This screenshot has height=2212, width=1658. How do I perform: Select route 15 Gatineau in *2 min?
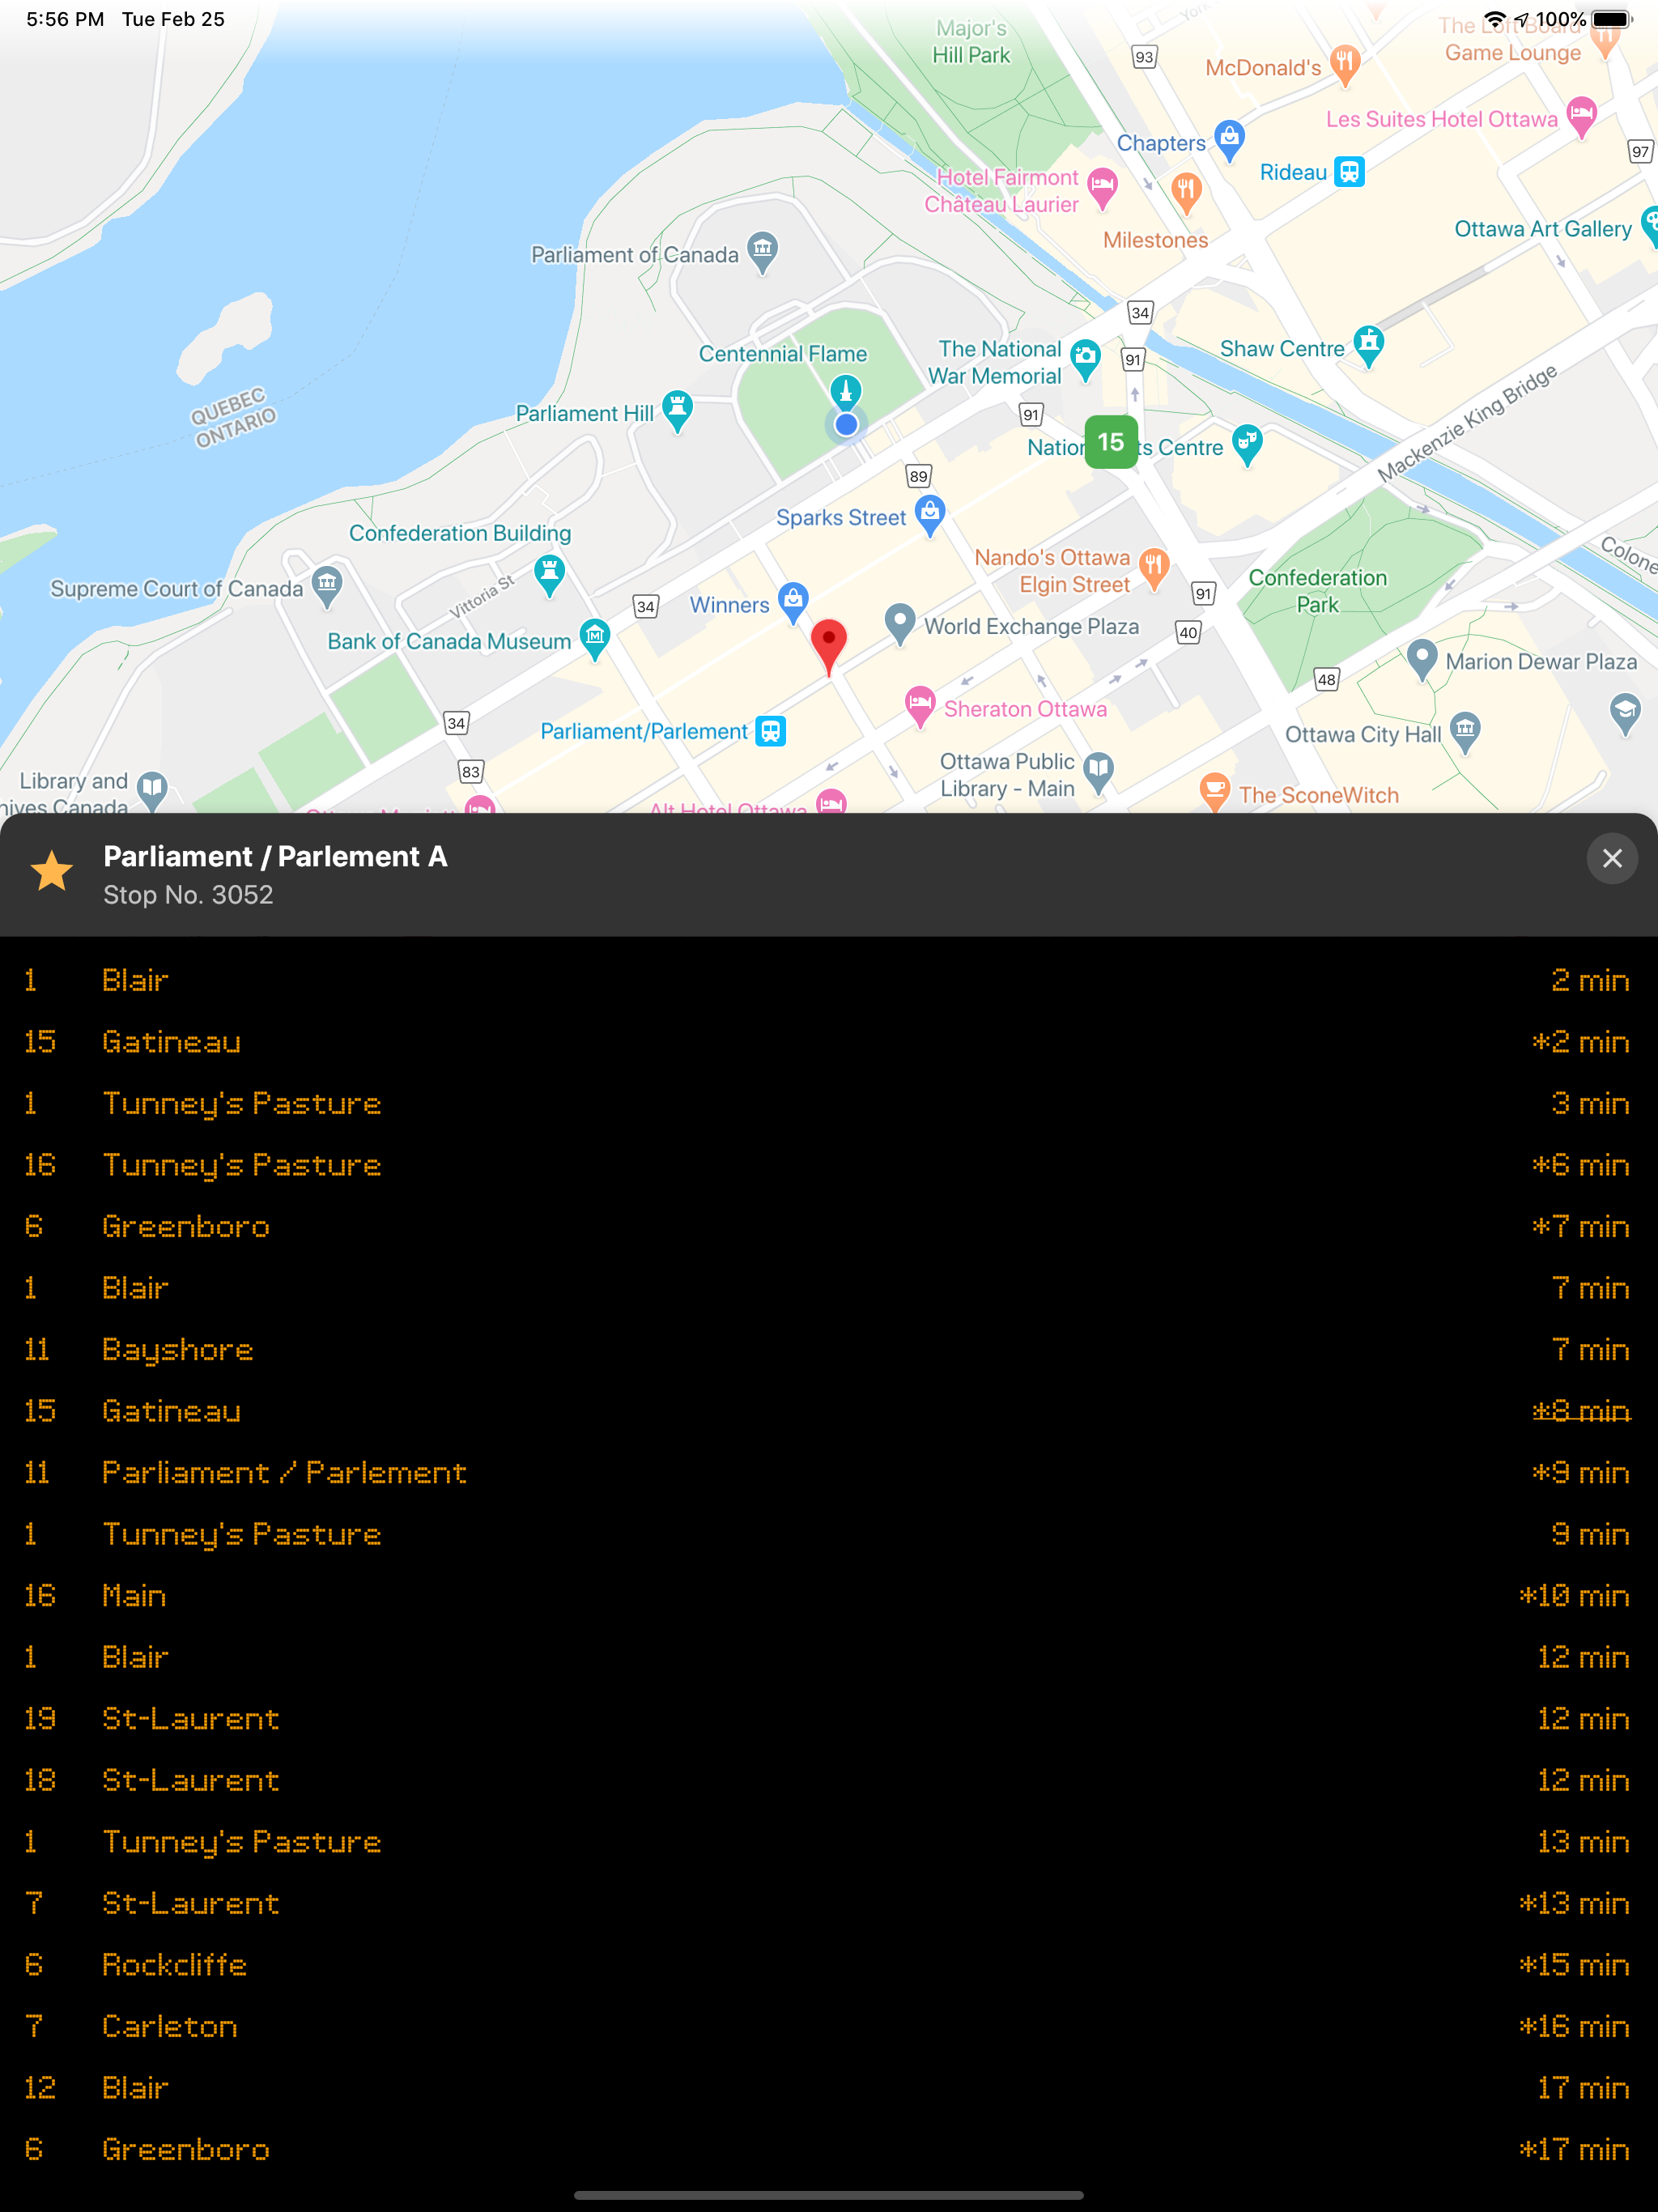[x=829, y=1042]
